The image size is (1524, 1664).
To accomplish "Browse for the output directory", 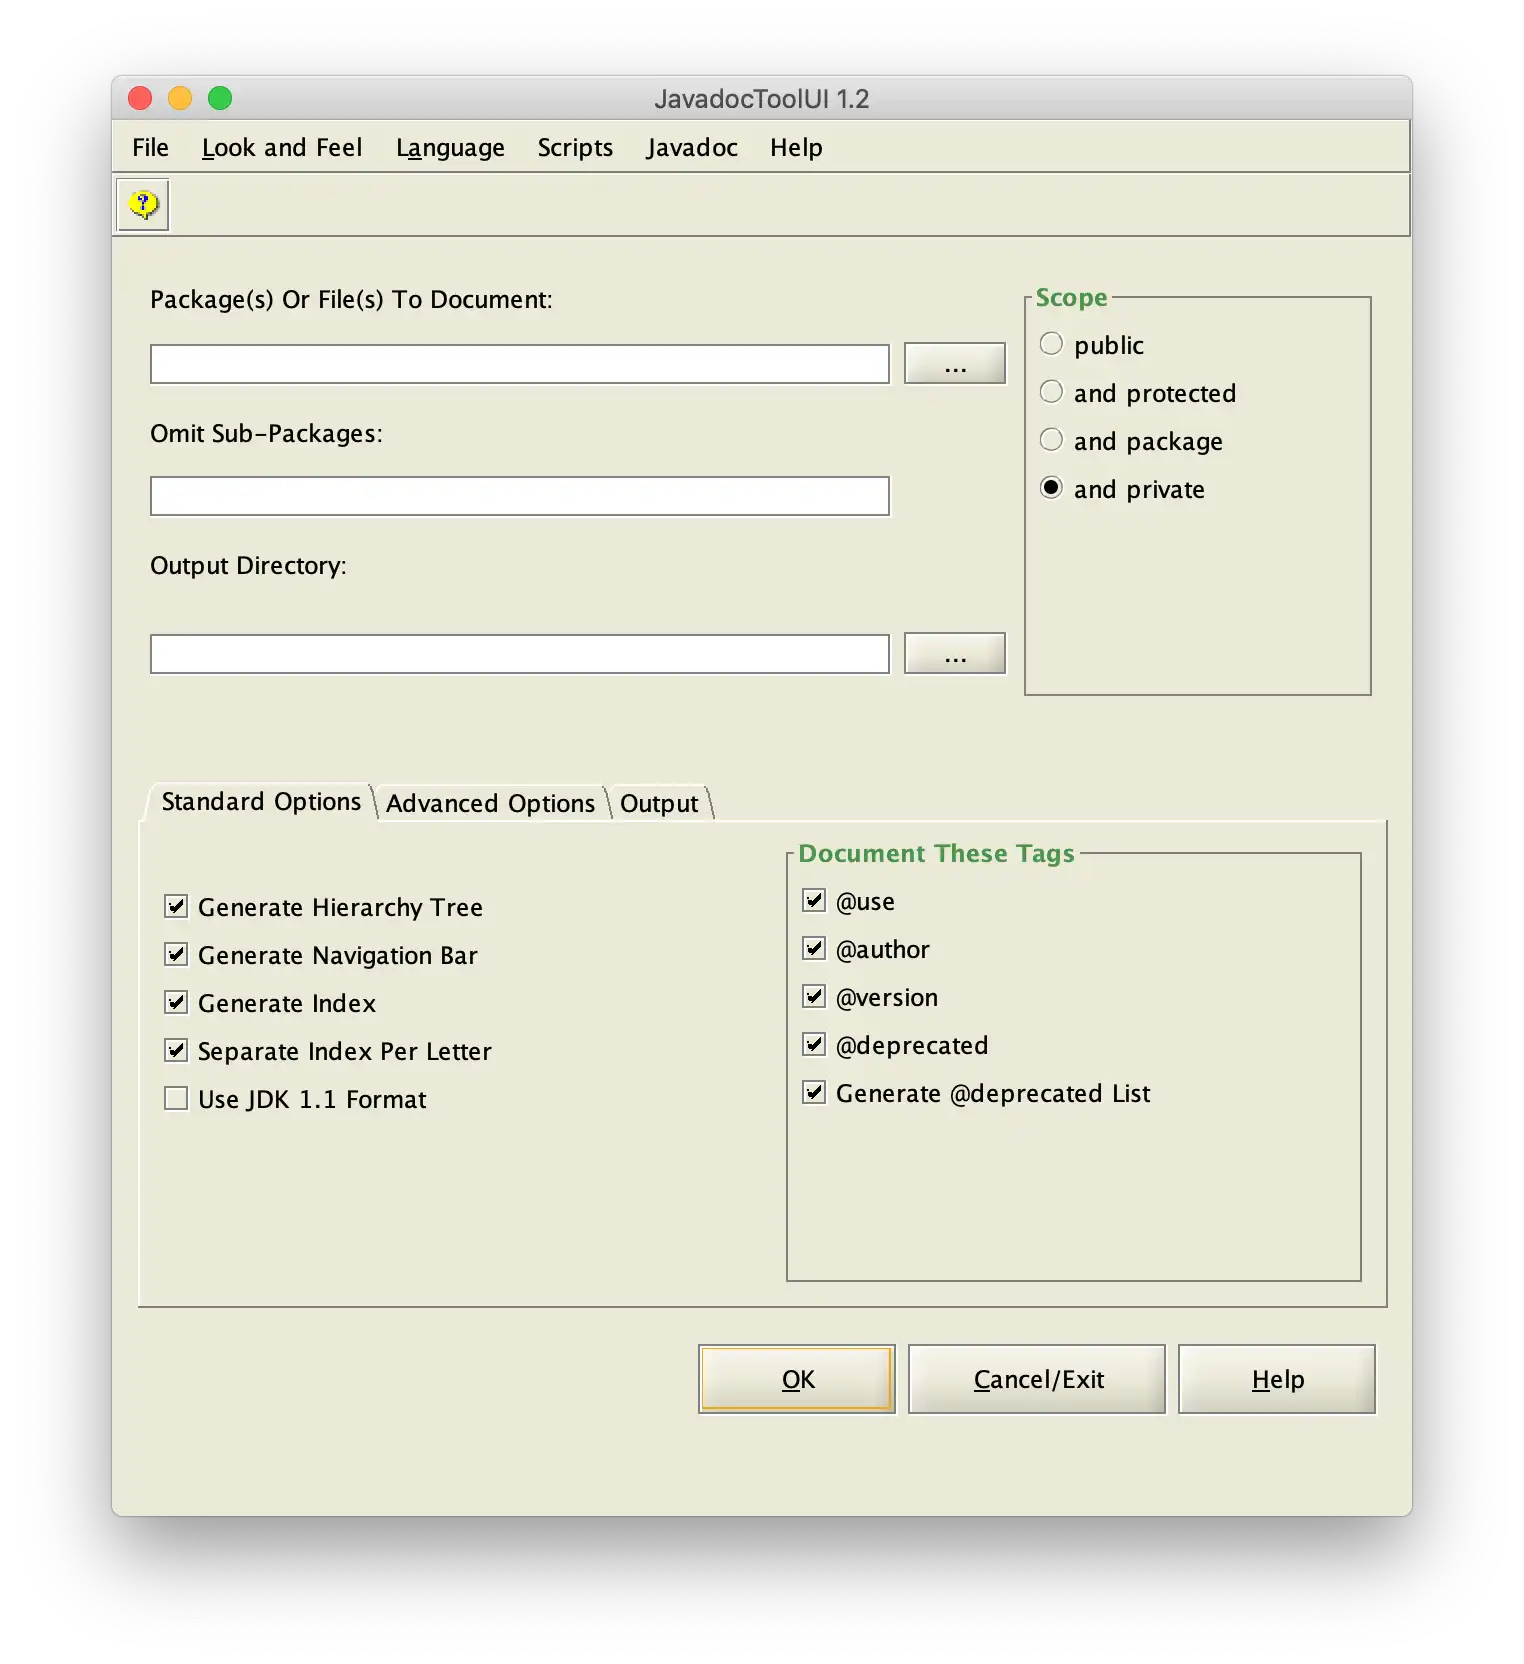I will tap(955, 653).
